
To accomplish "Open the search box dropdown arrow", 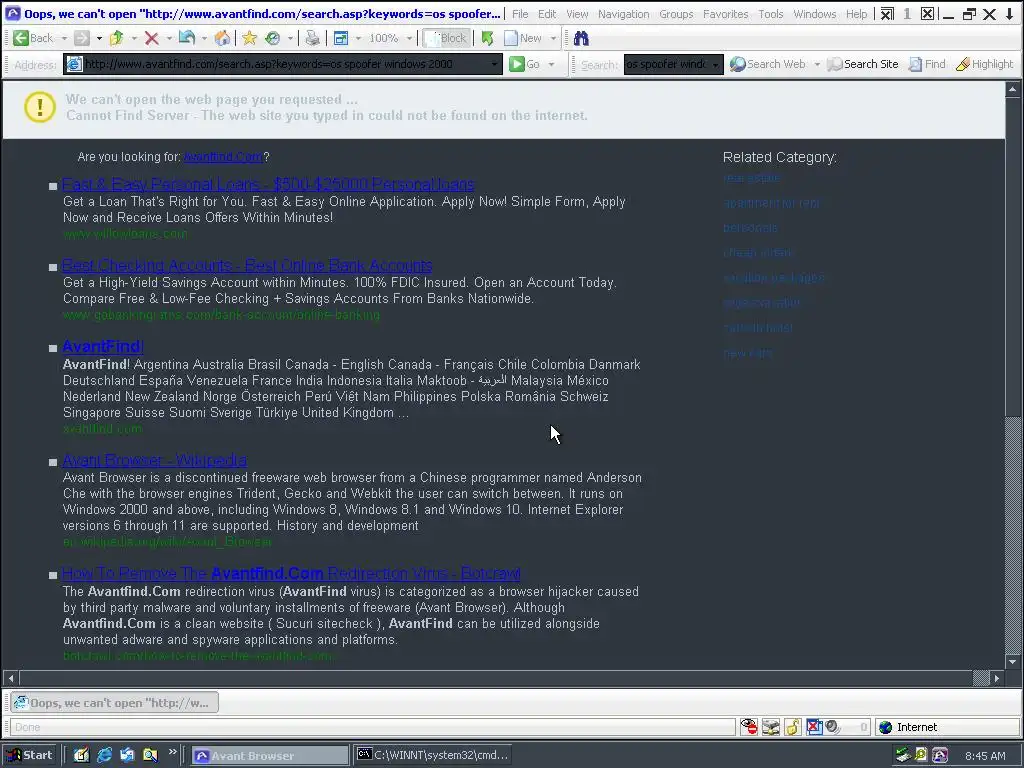I will [x=716, y=64].
